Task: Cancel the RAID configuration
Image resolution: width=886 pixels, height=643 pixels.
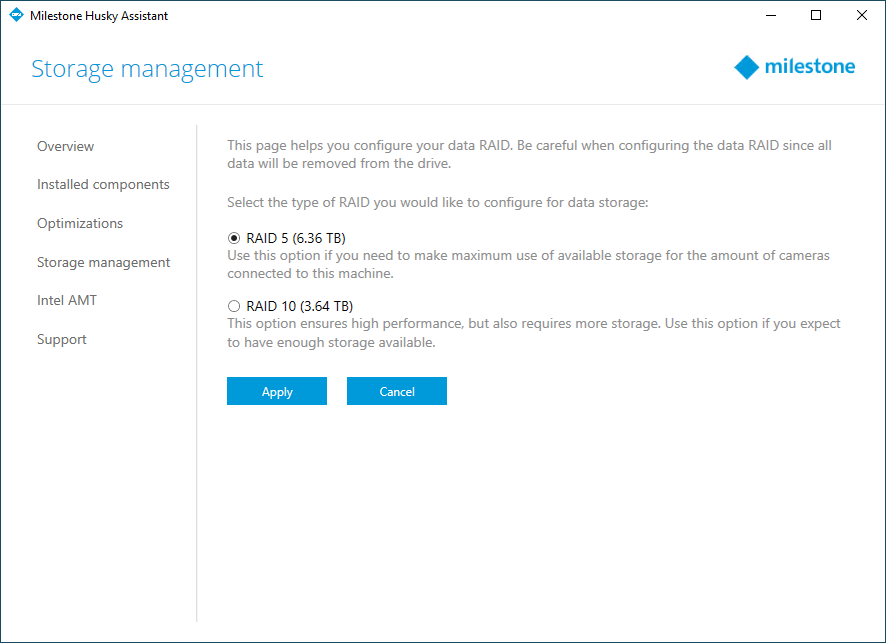Action: coord(397,391)
